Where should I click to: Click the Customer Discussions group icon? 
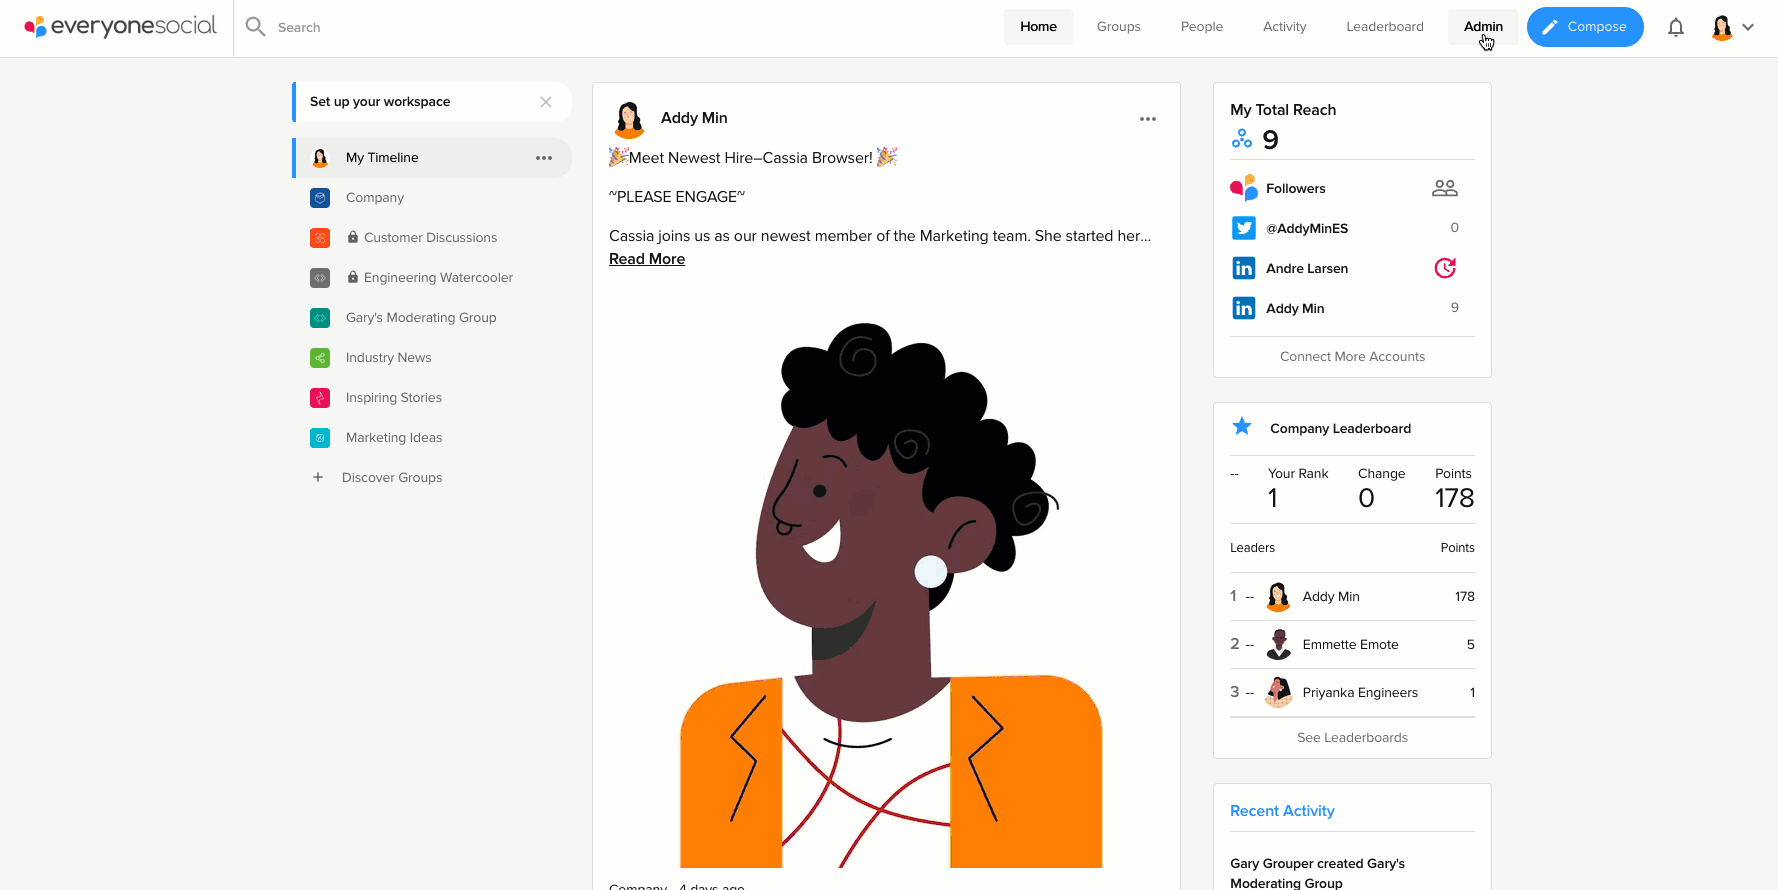pyautogui.click(x=320, y=238)
